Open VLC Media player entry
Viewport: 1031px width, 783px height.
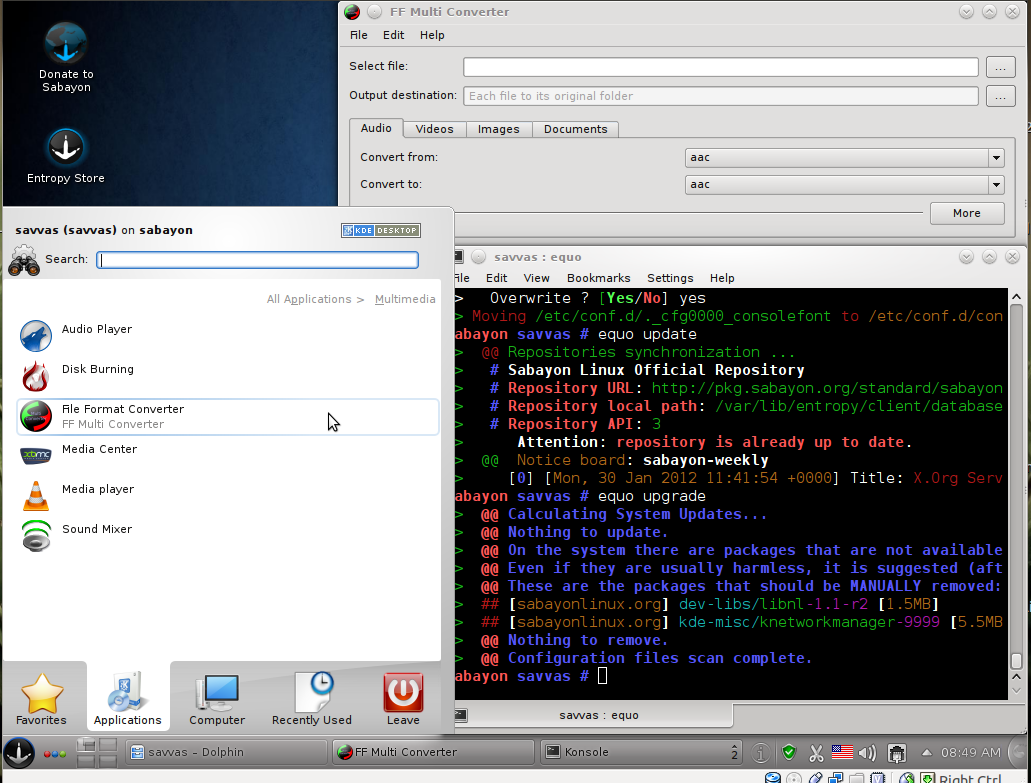pyautogui.click(x=97, y=490)
